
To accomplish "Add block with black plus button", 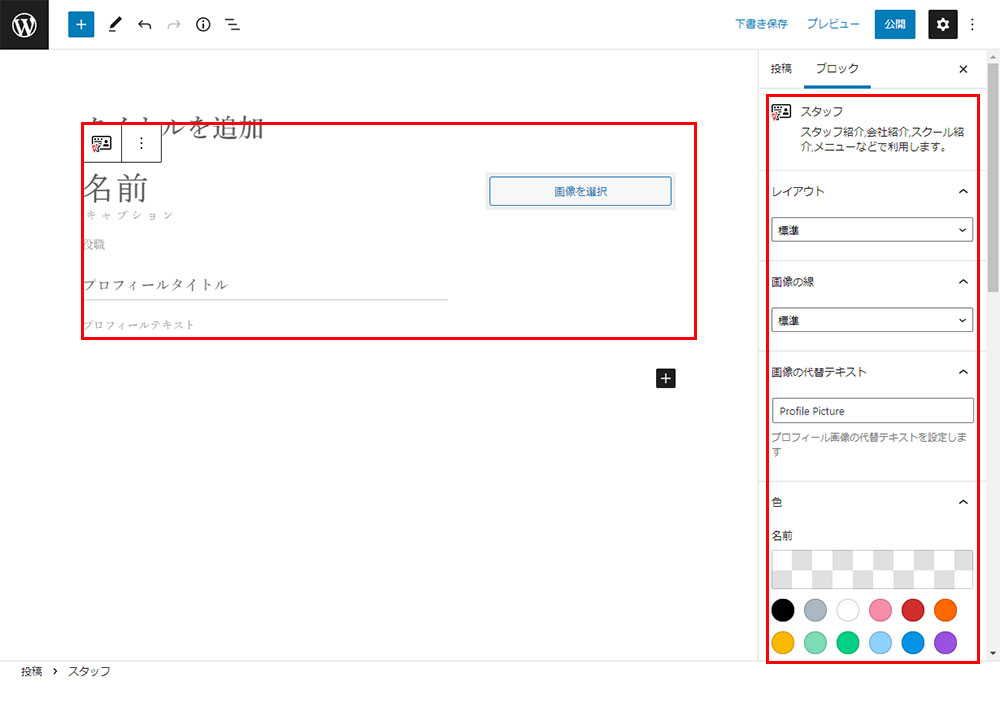I will click(666, 378).
